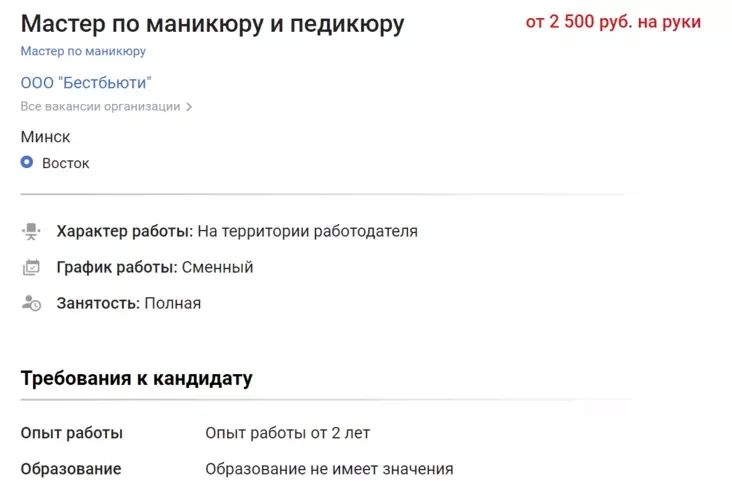Open the Мастер по маникюру category link
Screen dimensions: 732x490
(83, 51)
